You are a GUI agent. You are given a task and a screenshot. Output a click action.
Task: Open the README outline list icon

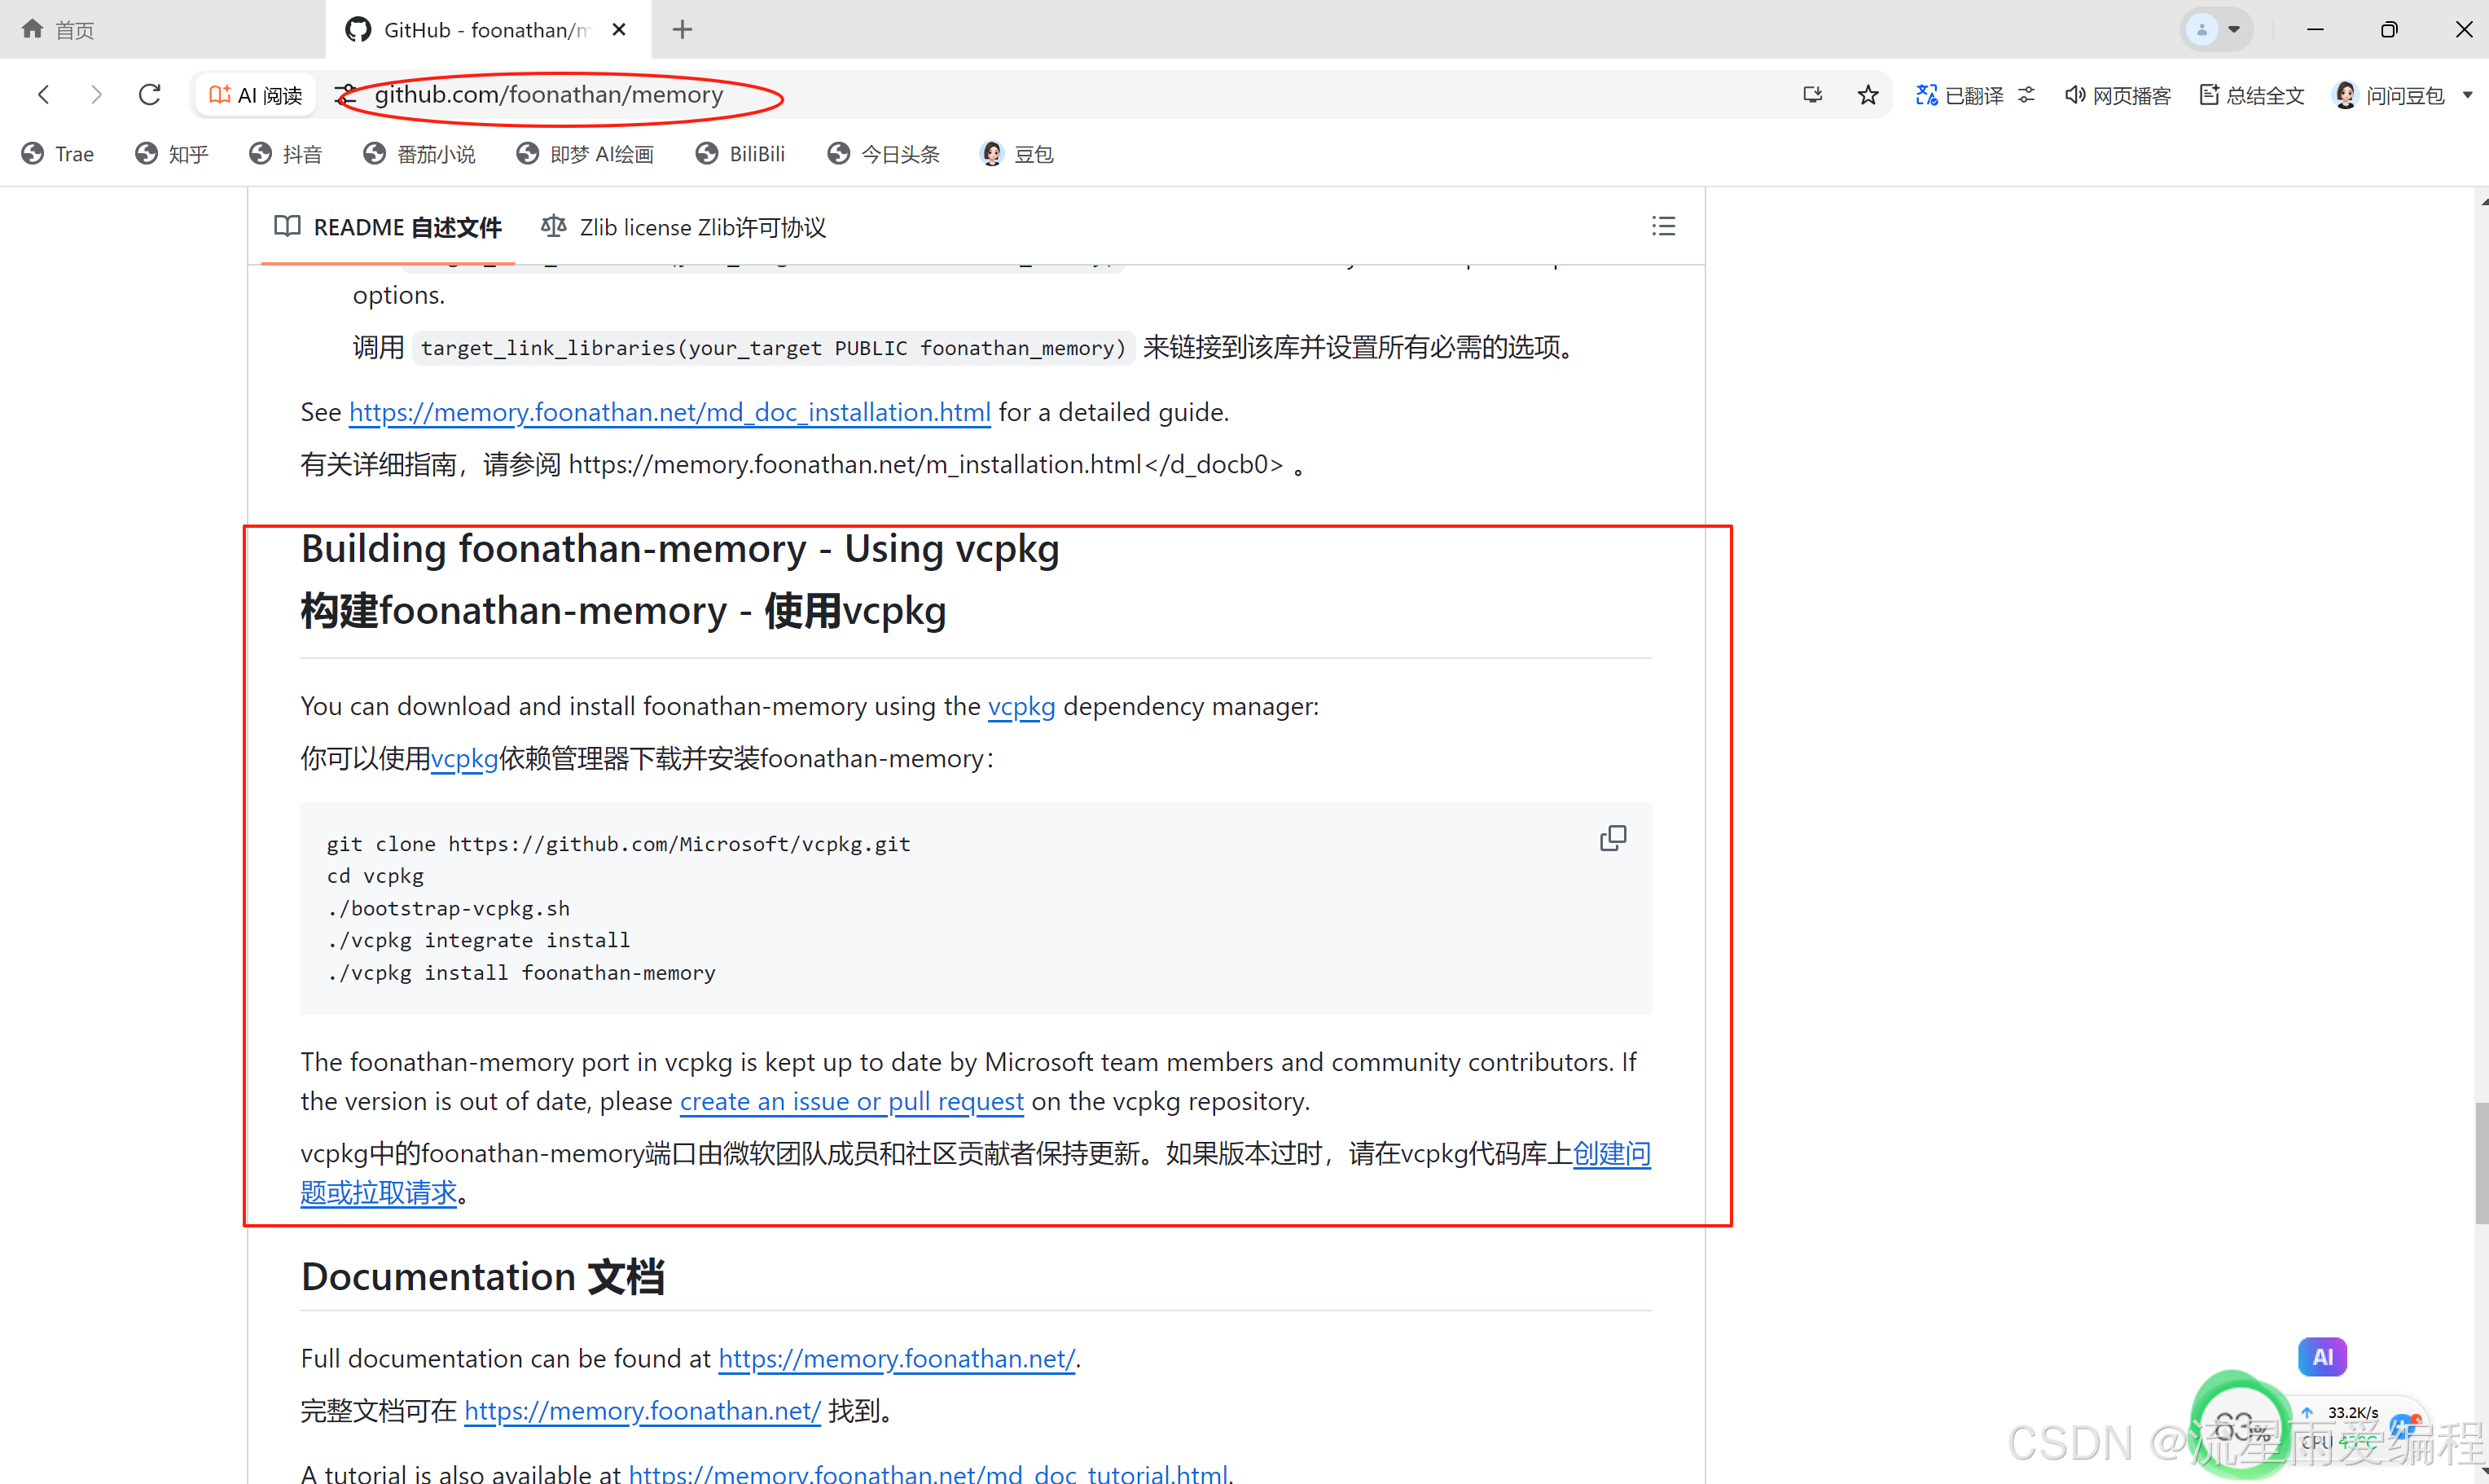click(x=1663, y=226)
